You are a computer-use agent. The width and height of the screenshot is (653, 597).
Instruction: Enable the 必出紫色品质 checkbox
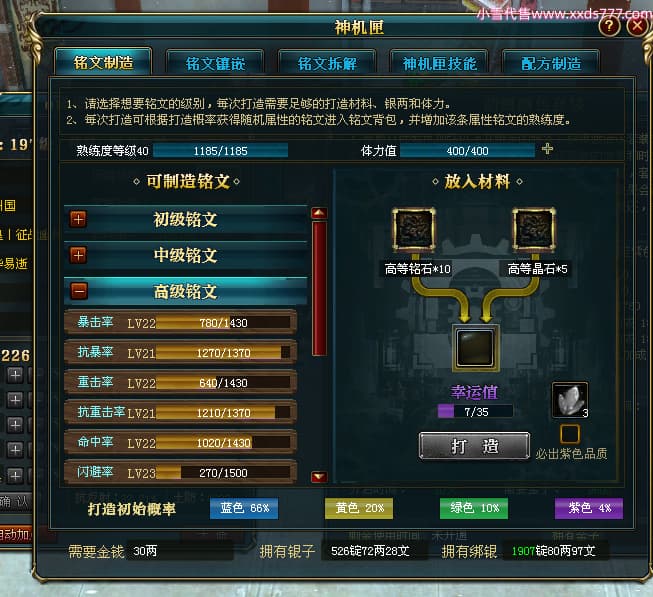(570, 434)
